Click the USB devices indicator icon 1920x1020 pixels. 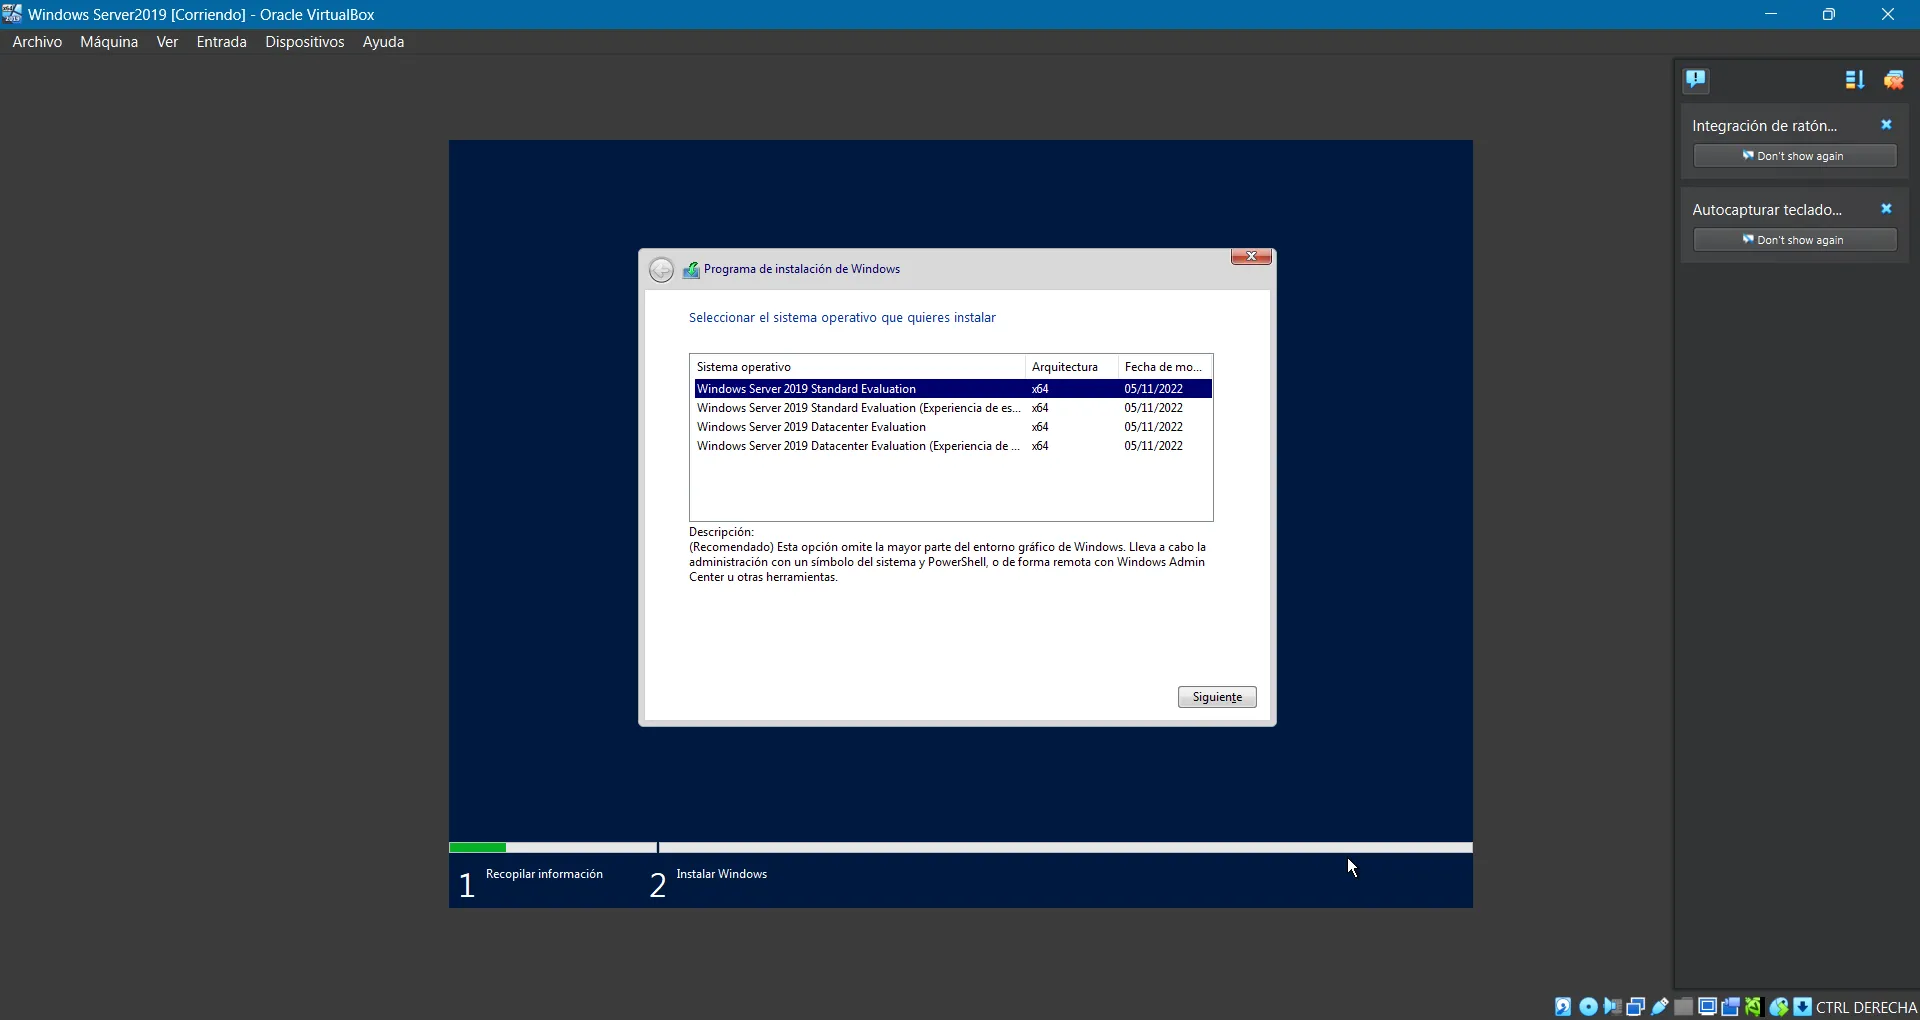coord(1660,1007)
